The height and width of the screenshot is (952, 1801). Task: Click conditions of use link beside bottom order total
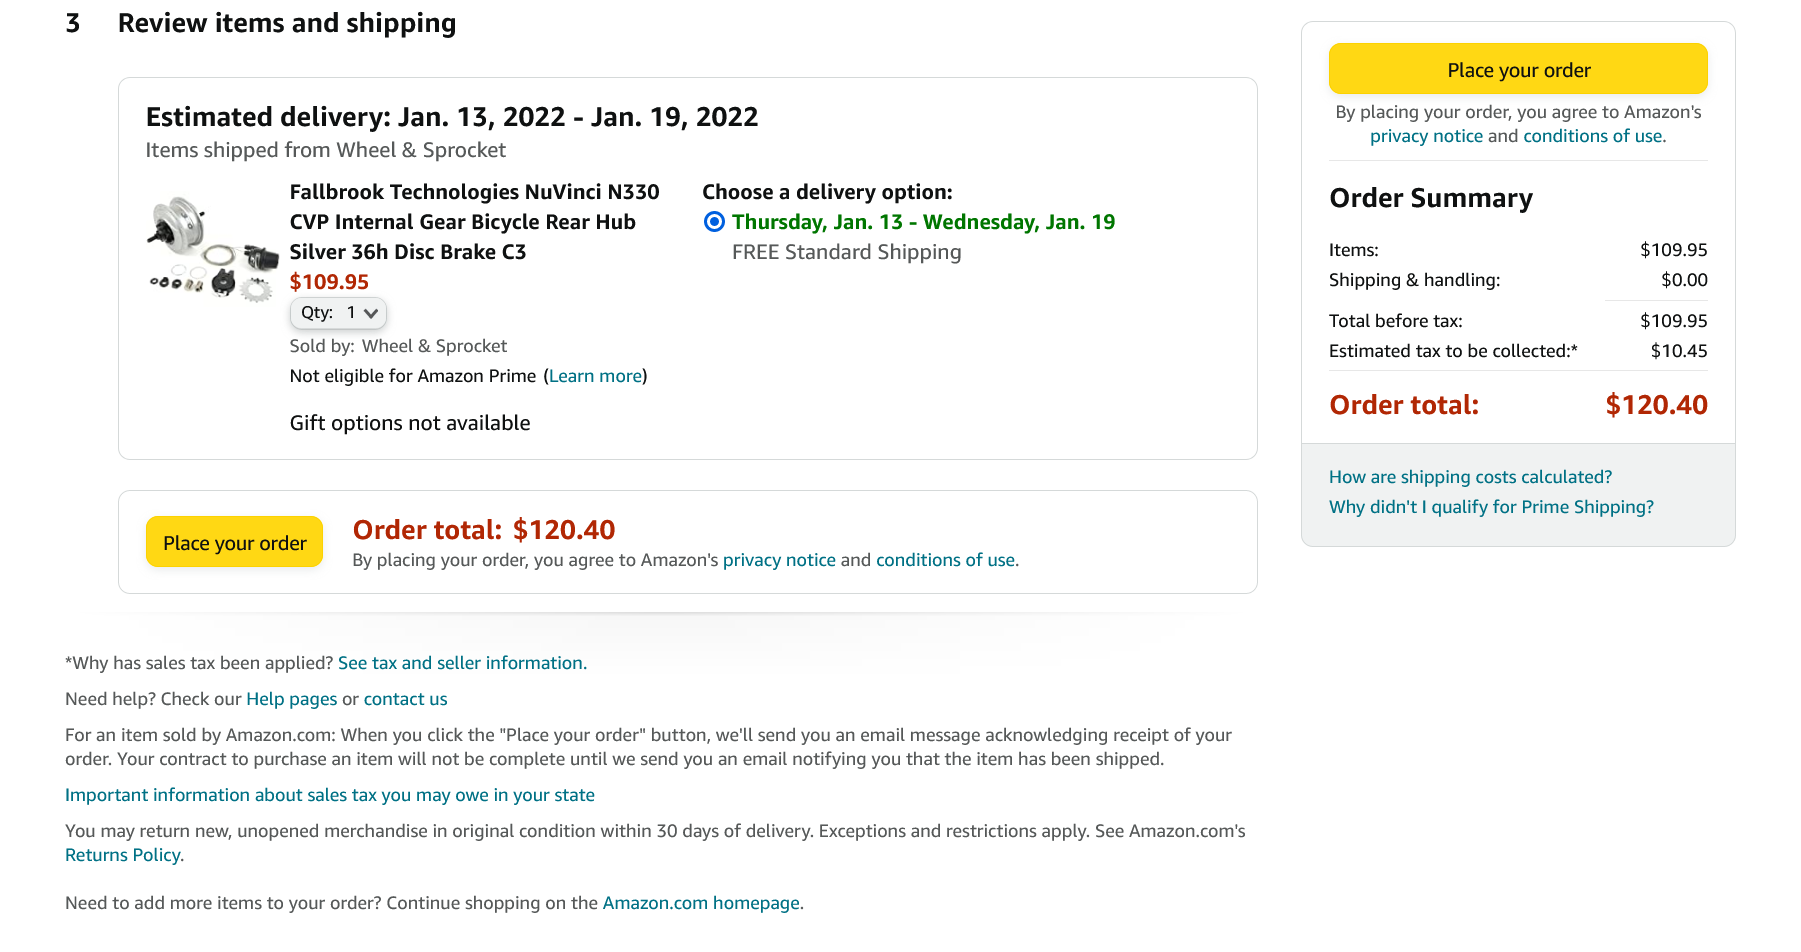coord(945,560)
